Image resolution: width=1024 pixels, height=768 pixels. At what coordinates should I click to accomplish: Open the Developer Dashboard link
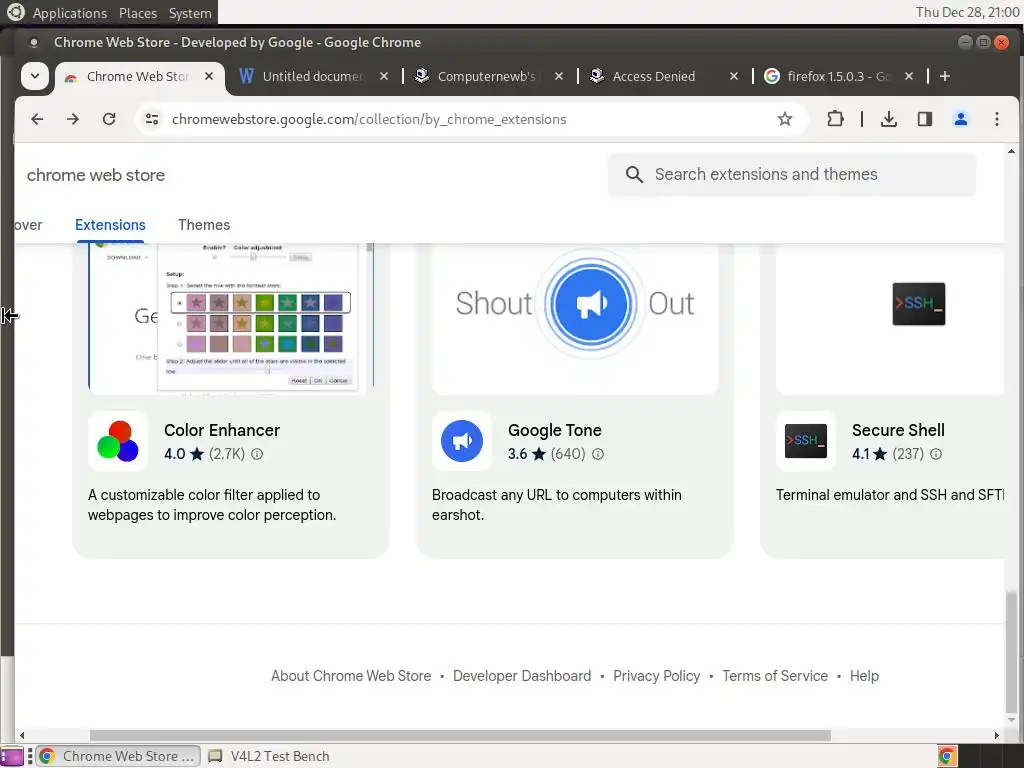coord(522,676)
